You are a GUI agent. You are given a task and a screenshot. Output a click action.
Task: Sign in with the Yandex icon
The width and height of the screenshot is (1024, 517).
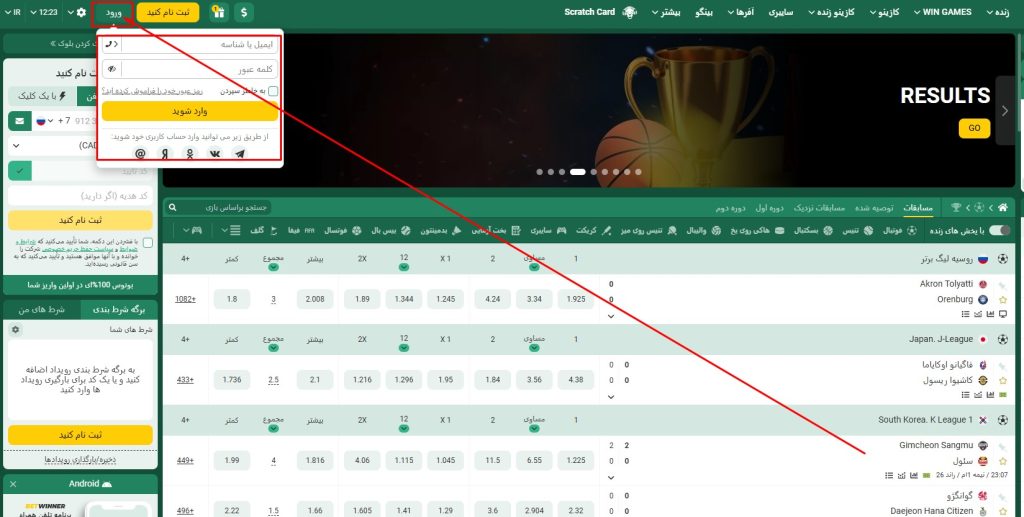(165, 154)
